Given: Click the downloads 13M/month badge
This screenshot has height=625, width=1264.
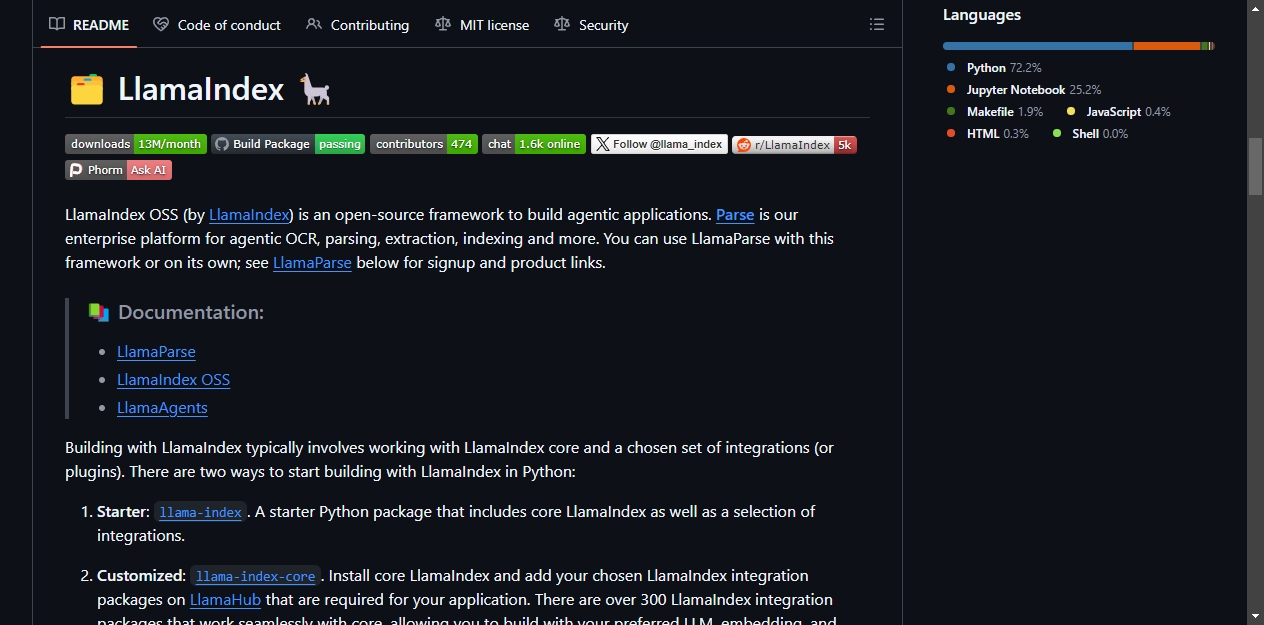Looking at the screenshot, I should tap(136, 144).
